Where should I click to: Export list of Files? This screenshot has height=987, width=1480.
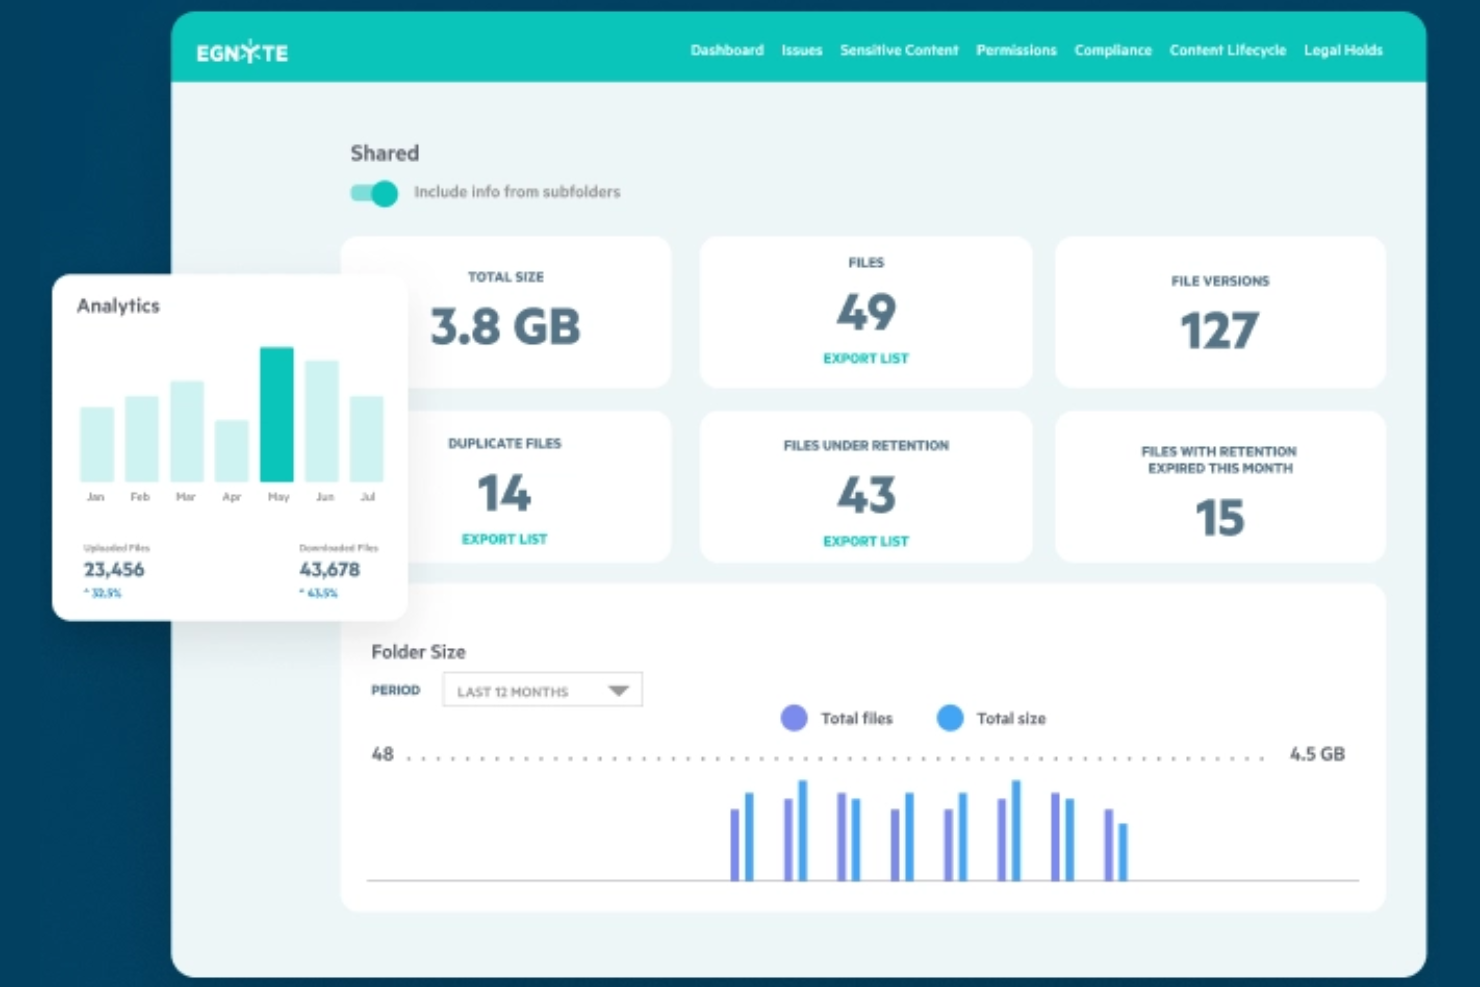[866, 358]
